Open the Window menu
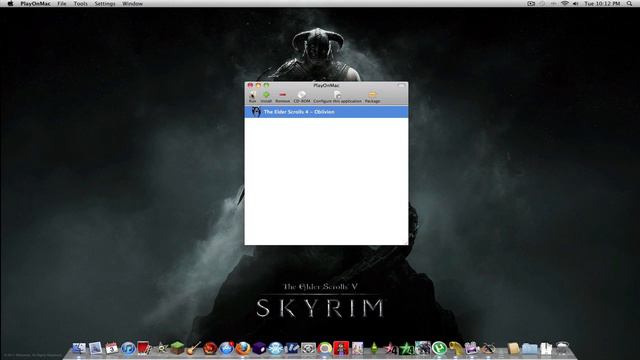Image resolution: width=640 pixels, height=360 pixels. (x=133, y=4)
